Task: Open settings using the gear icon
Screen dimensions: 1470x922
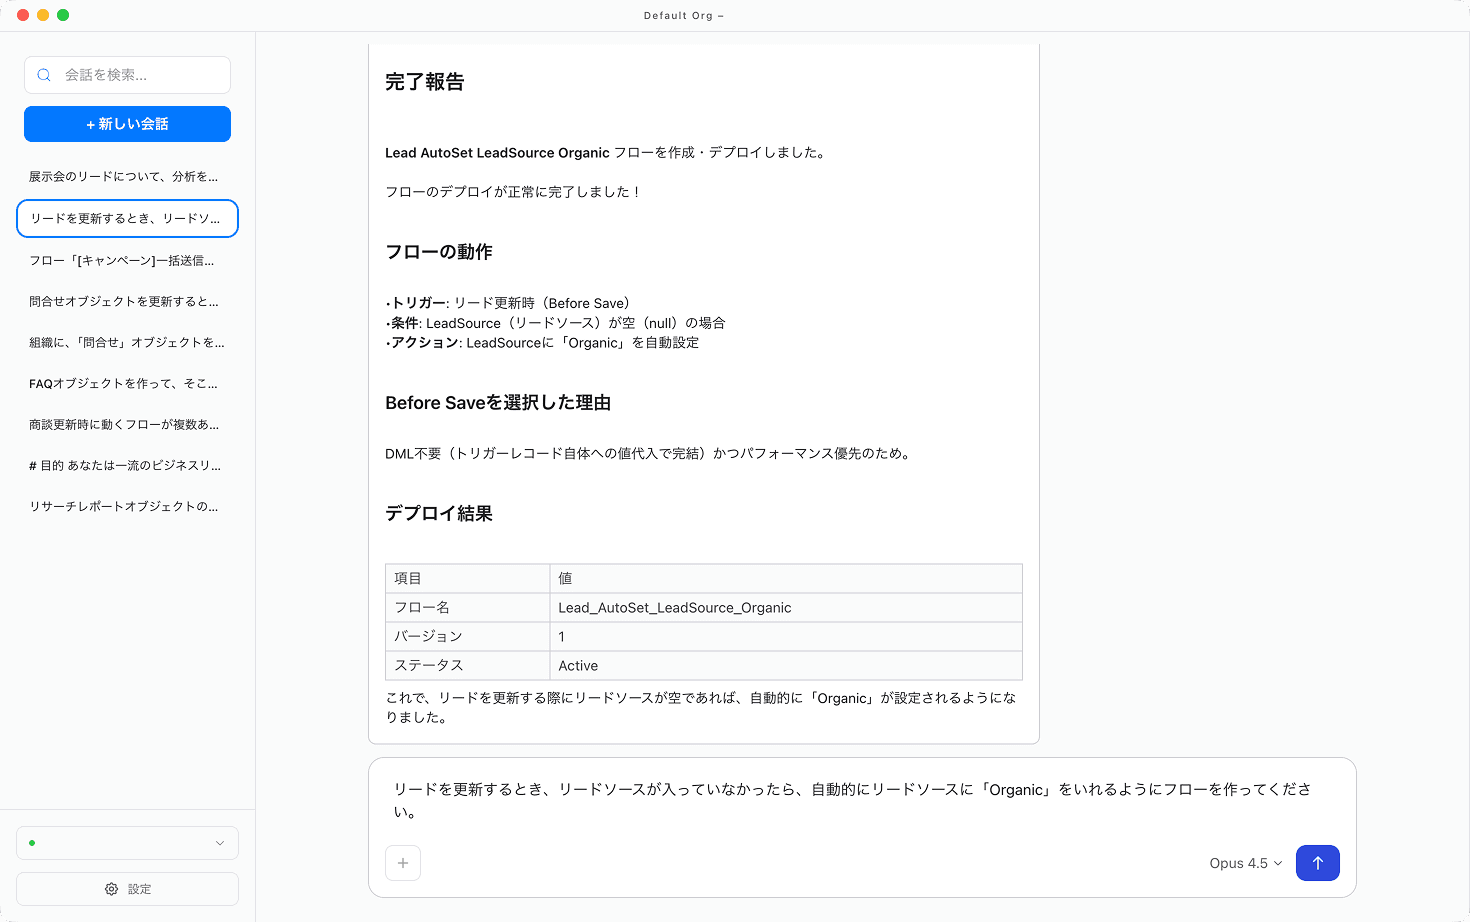Action: tap(111, 889)
